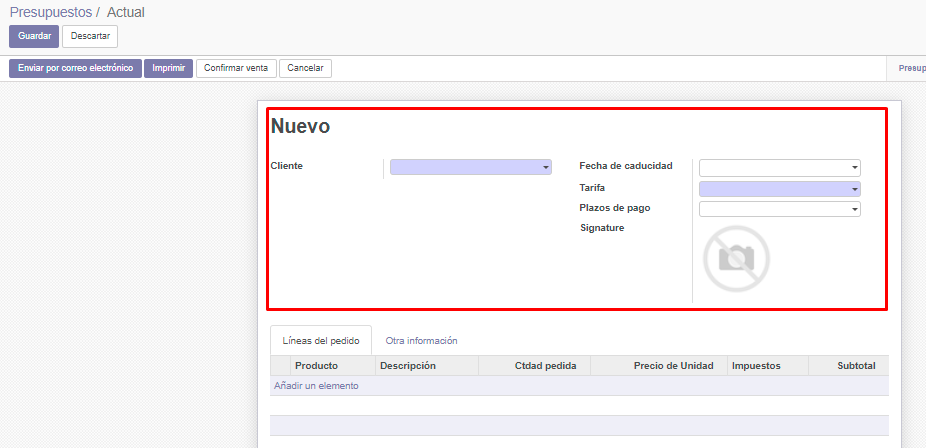Click the Subtotal column header
The image size is (926, 448).
(x=855, y=366)
